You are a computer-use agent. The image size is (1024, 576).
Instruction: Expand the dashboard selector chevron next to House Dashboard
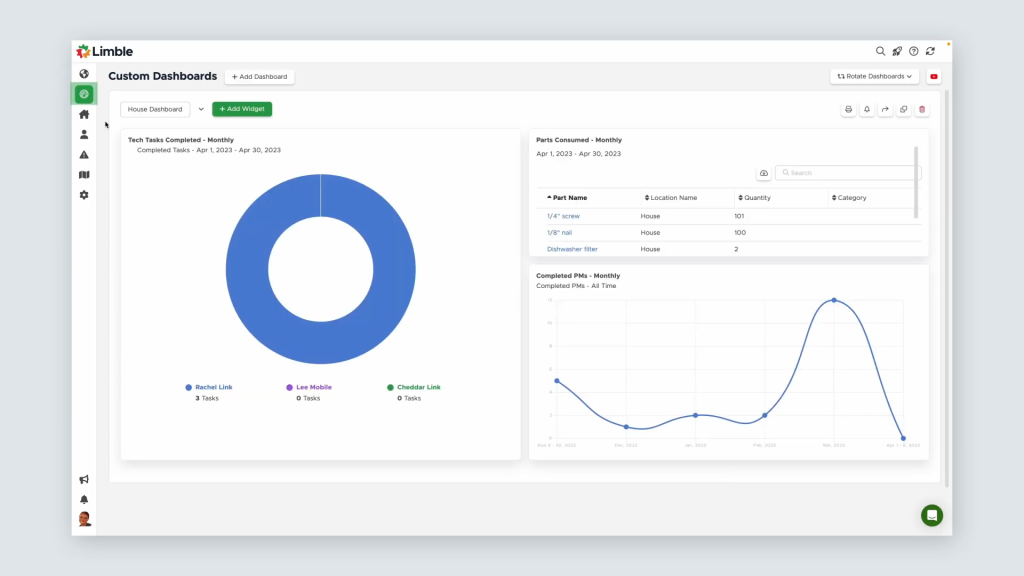pyautogui.click(x=200, y=109)
